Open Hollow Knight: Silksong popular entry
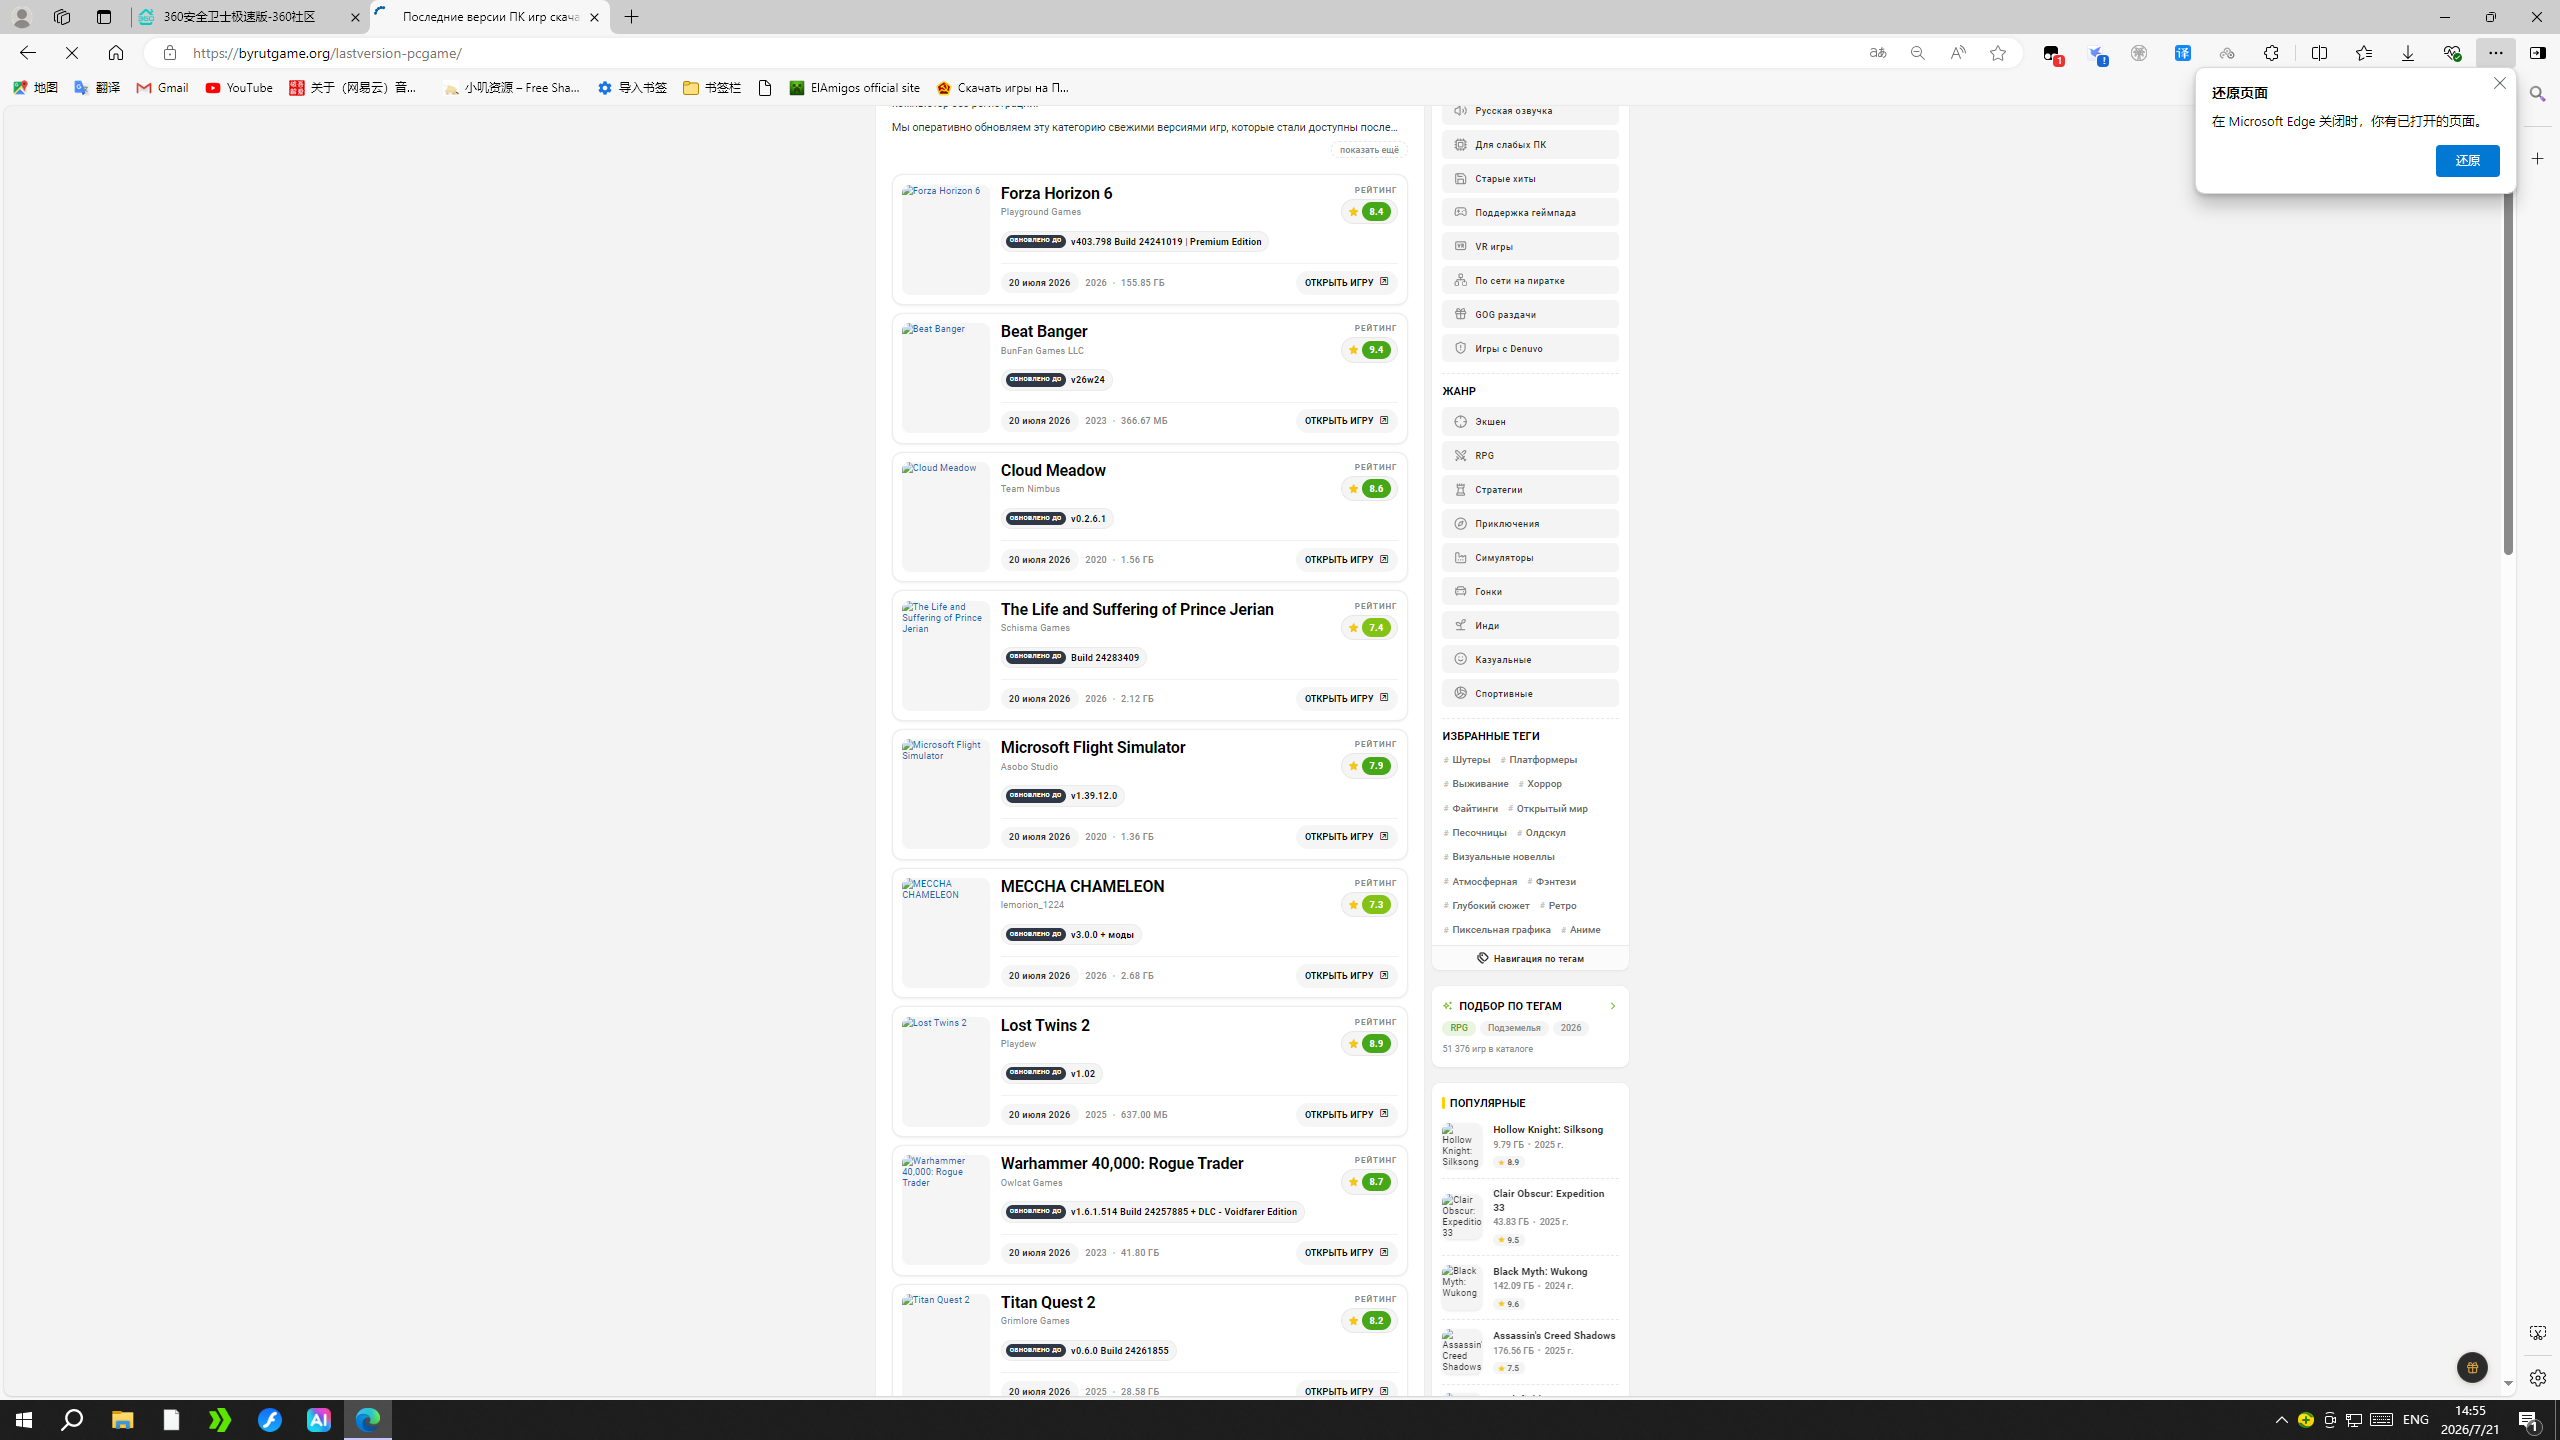The width and height of the screenshot is (2560, 1440). [1529, 1145]
